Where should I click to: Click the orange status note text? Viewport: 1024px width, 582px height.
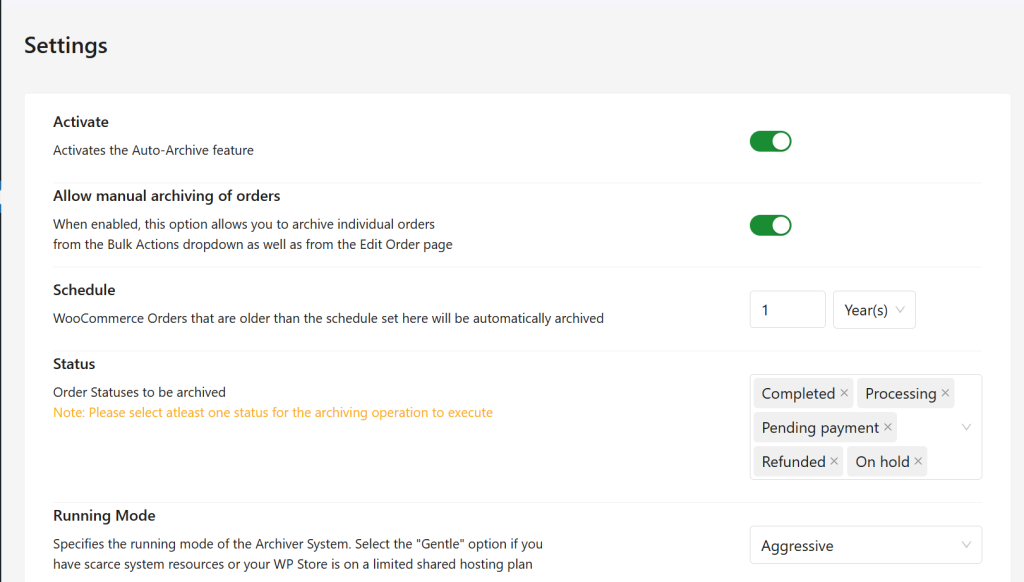coord(272,412)
